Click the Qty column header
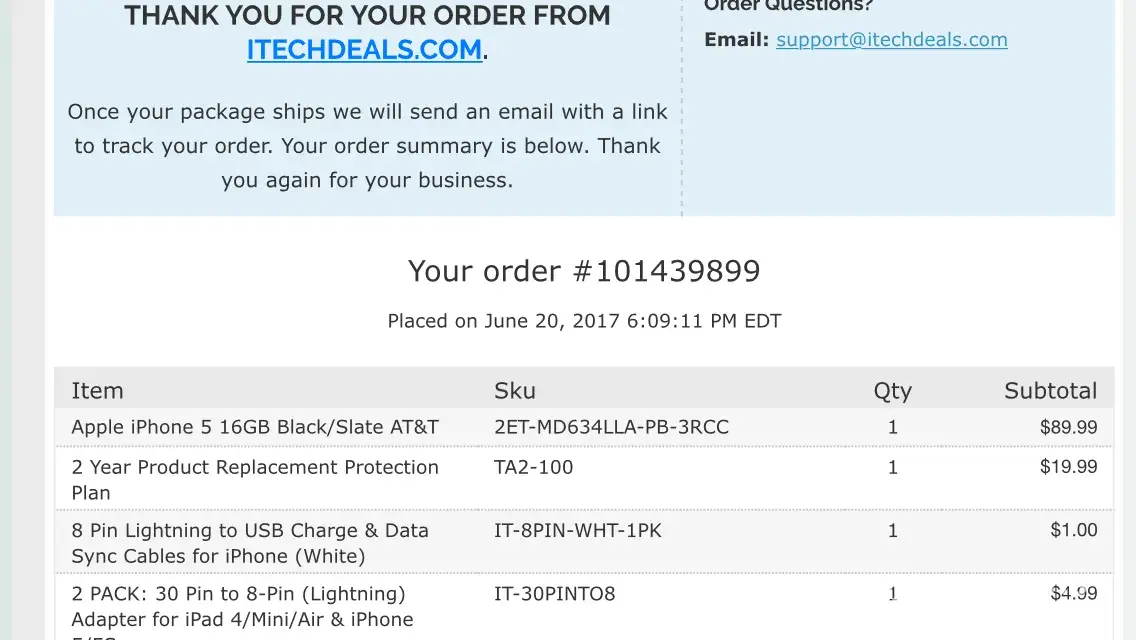 892,391
